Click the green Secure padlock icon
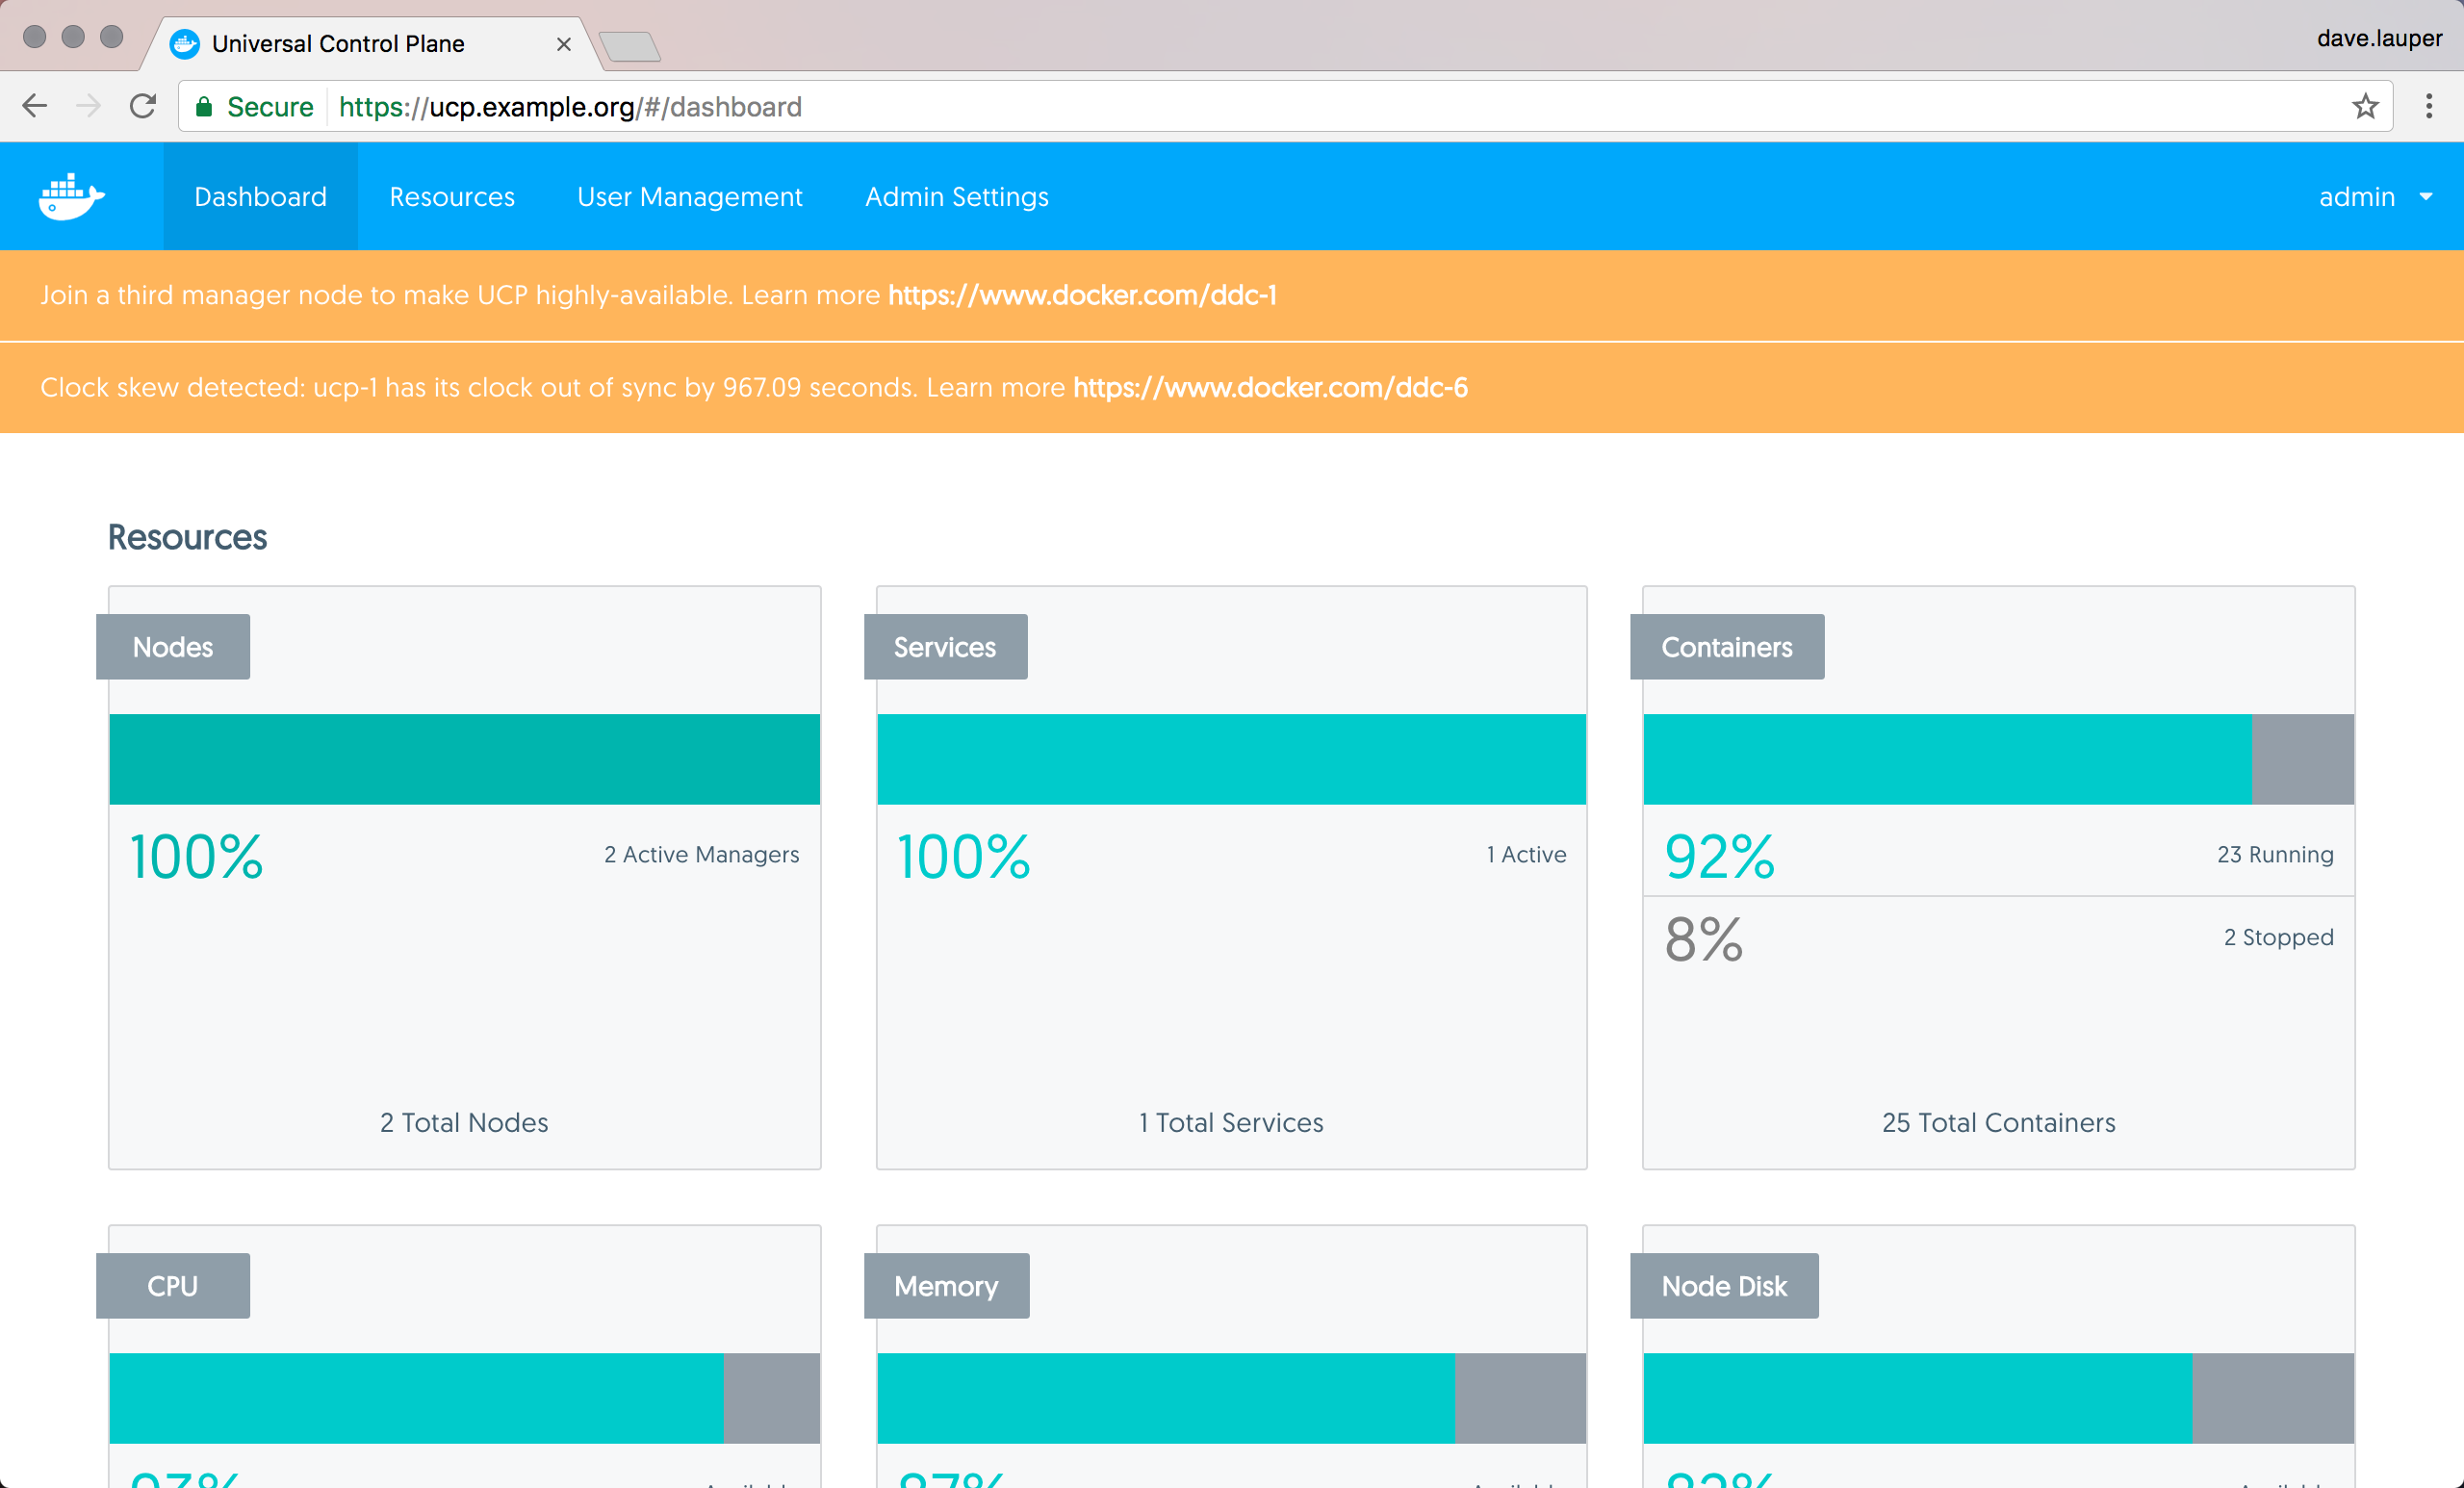 204,107
